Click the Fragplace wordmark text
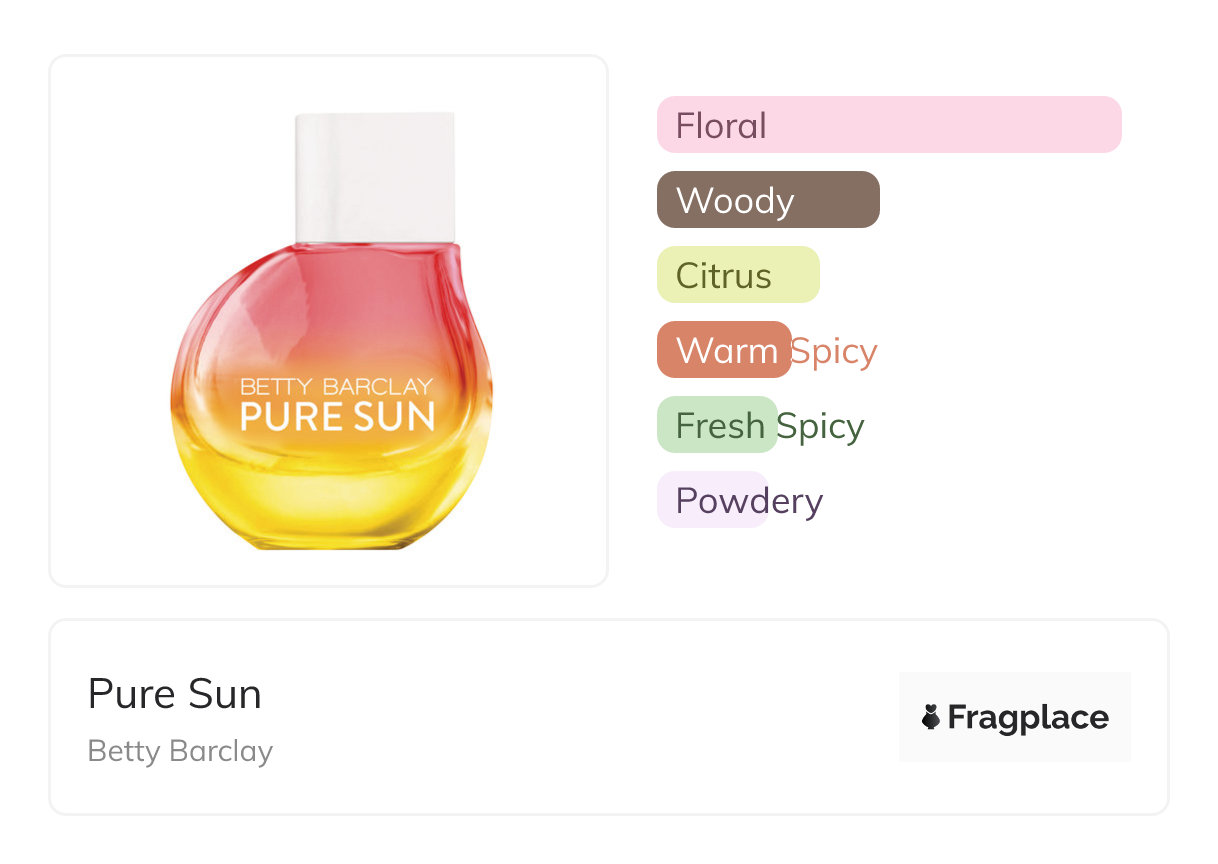The image size is (1218, 864). [x=1027, y=717]
